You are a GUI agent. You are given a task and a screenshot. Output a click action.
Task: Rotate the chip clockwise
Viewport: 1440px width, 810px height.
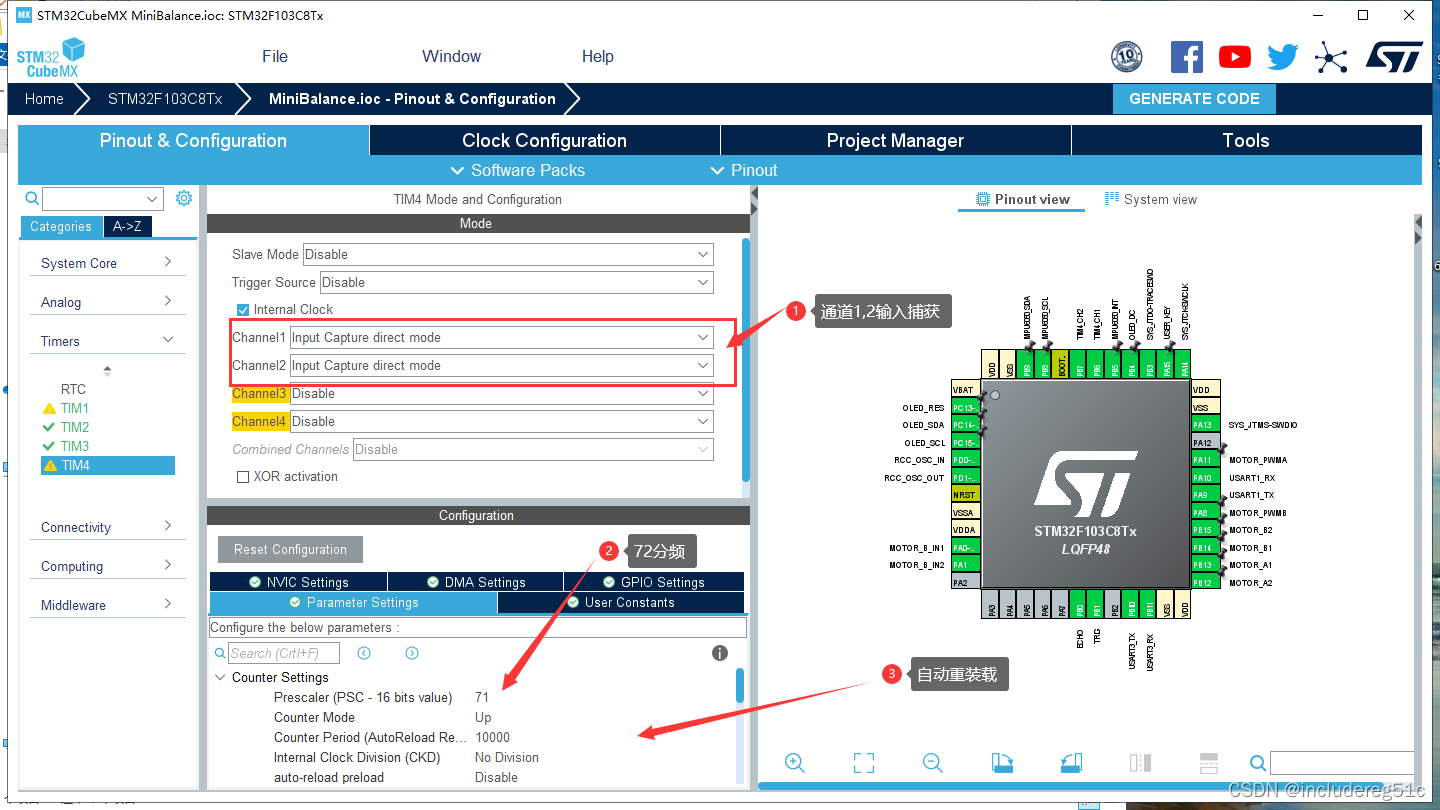(1002, 763)
